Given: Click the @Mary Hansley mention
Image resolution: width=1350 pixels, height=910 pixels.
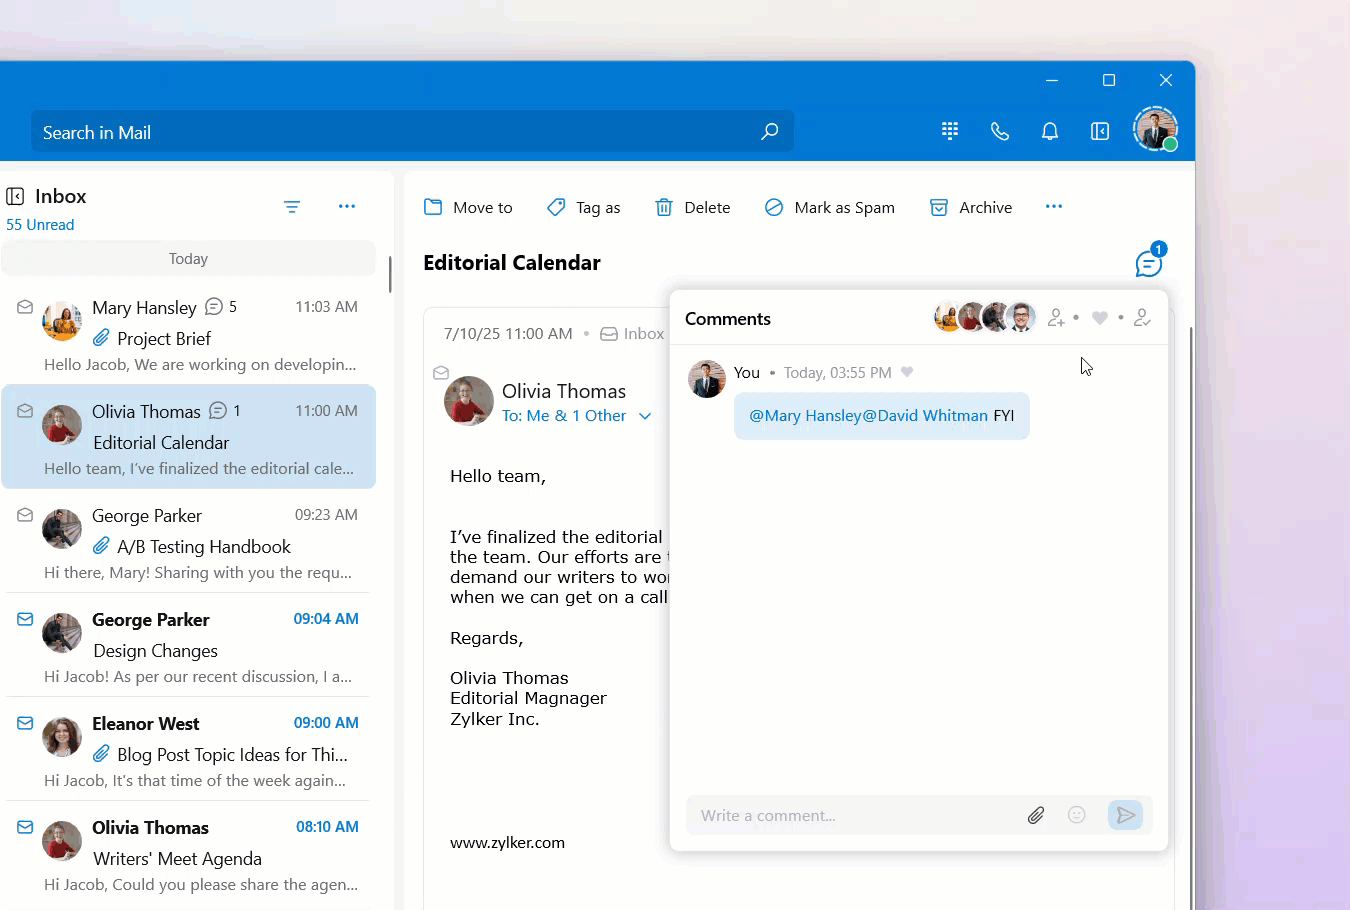Looking at the screenshot, I should point(805,416).
